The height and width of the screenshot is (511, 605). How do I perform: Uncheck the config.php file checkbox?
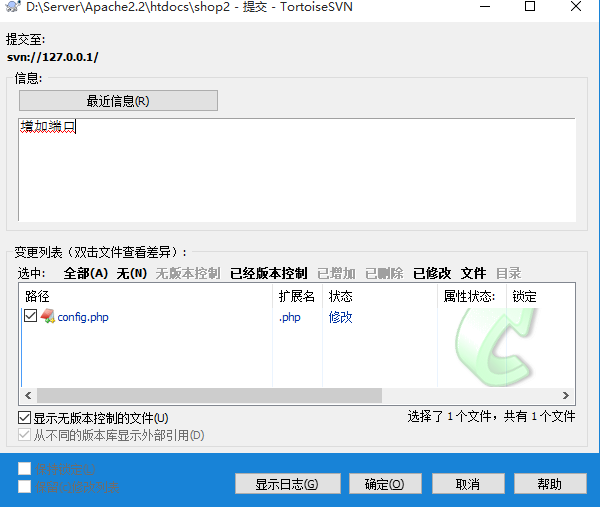[30, 317]
